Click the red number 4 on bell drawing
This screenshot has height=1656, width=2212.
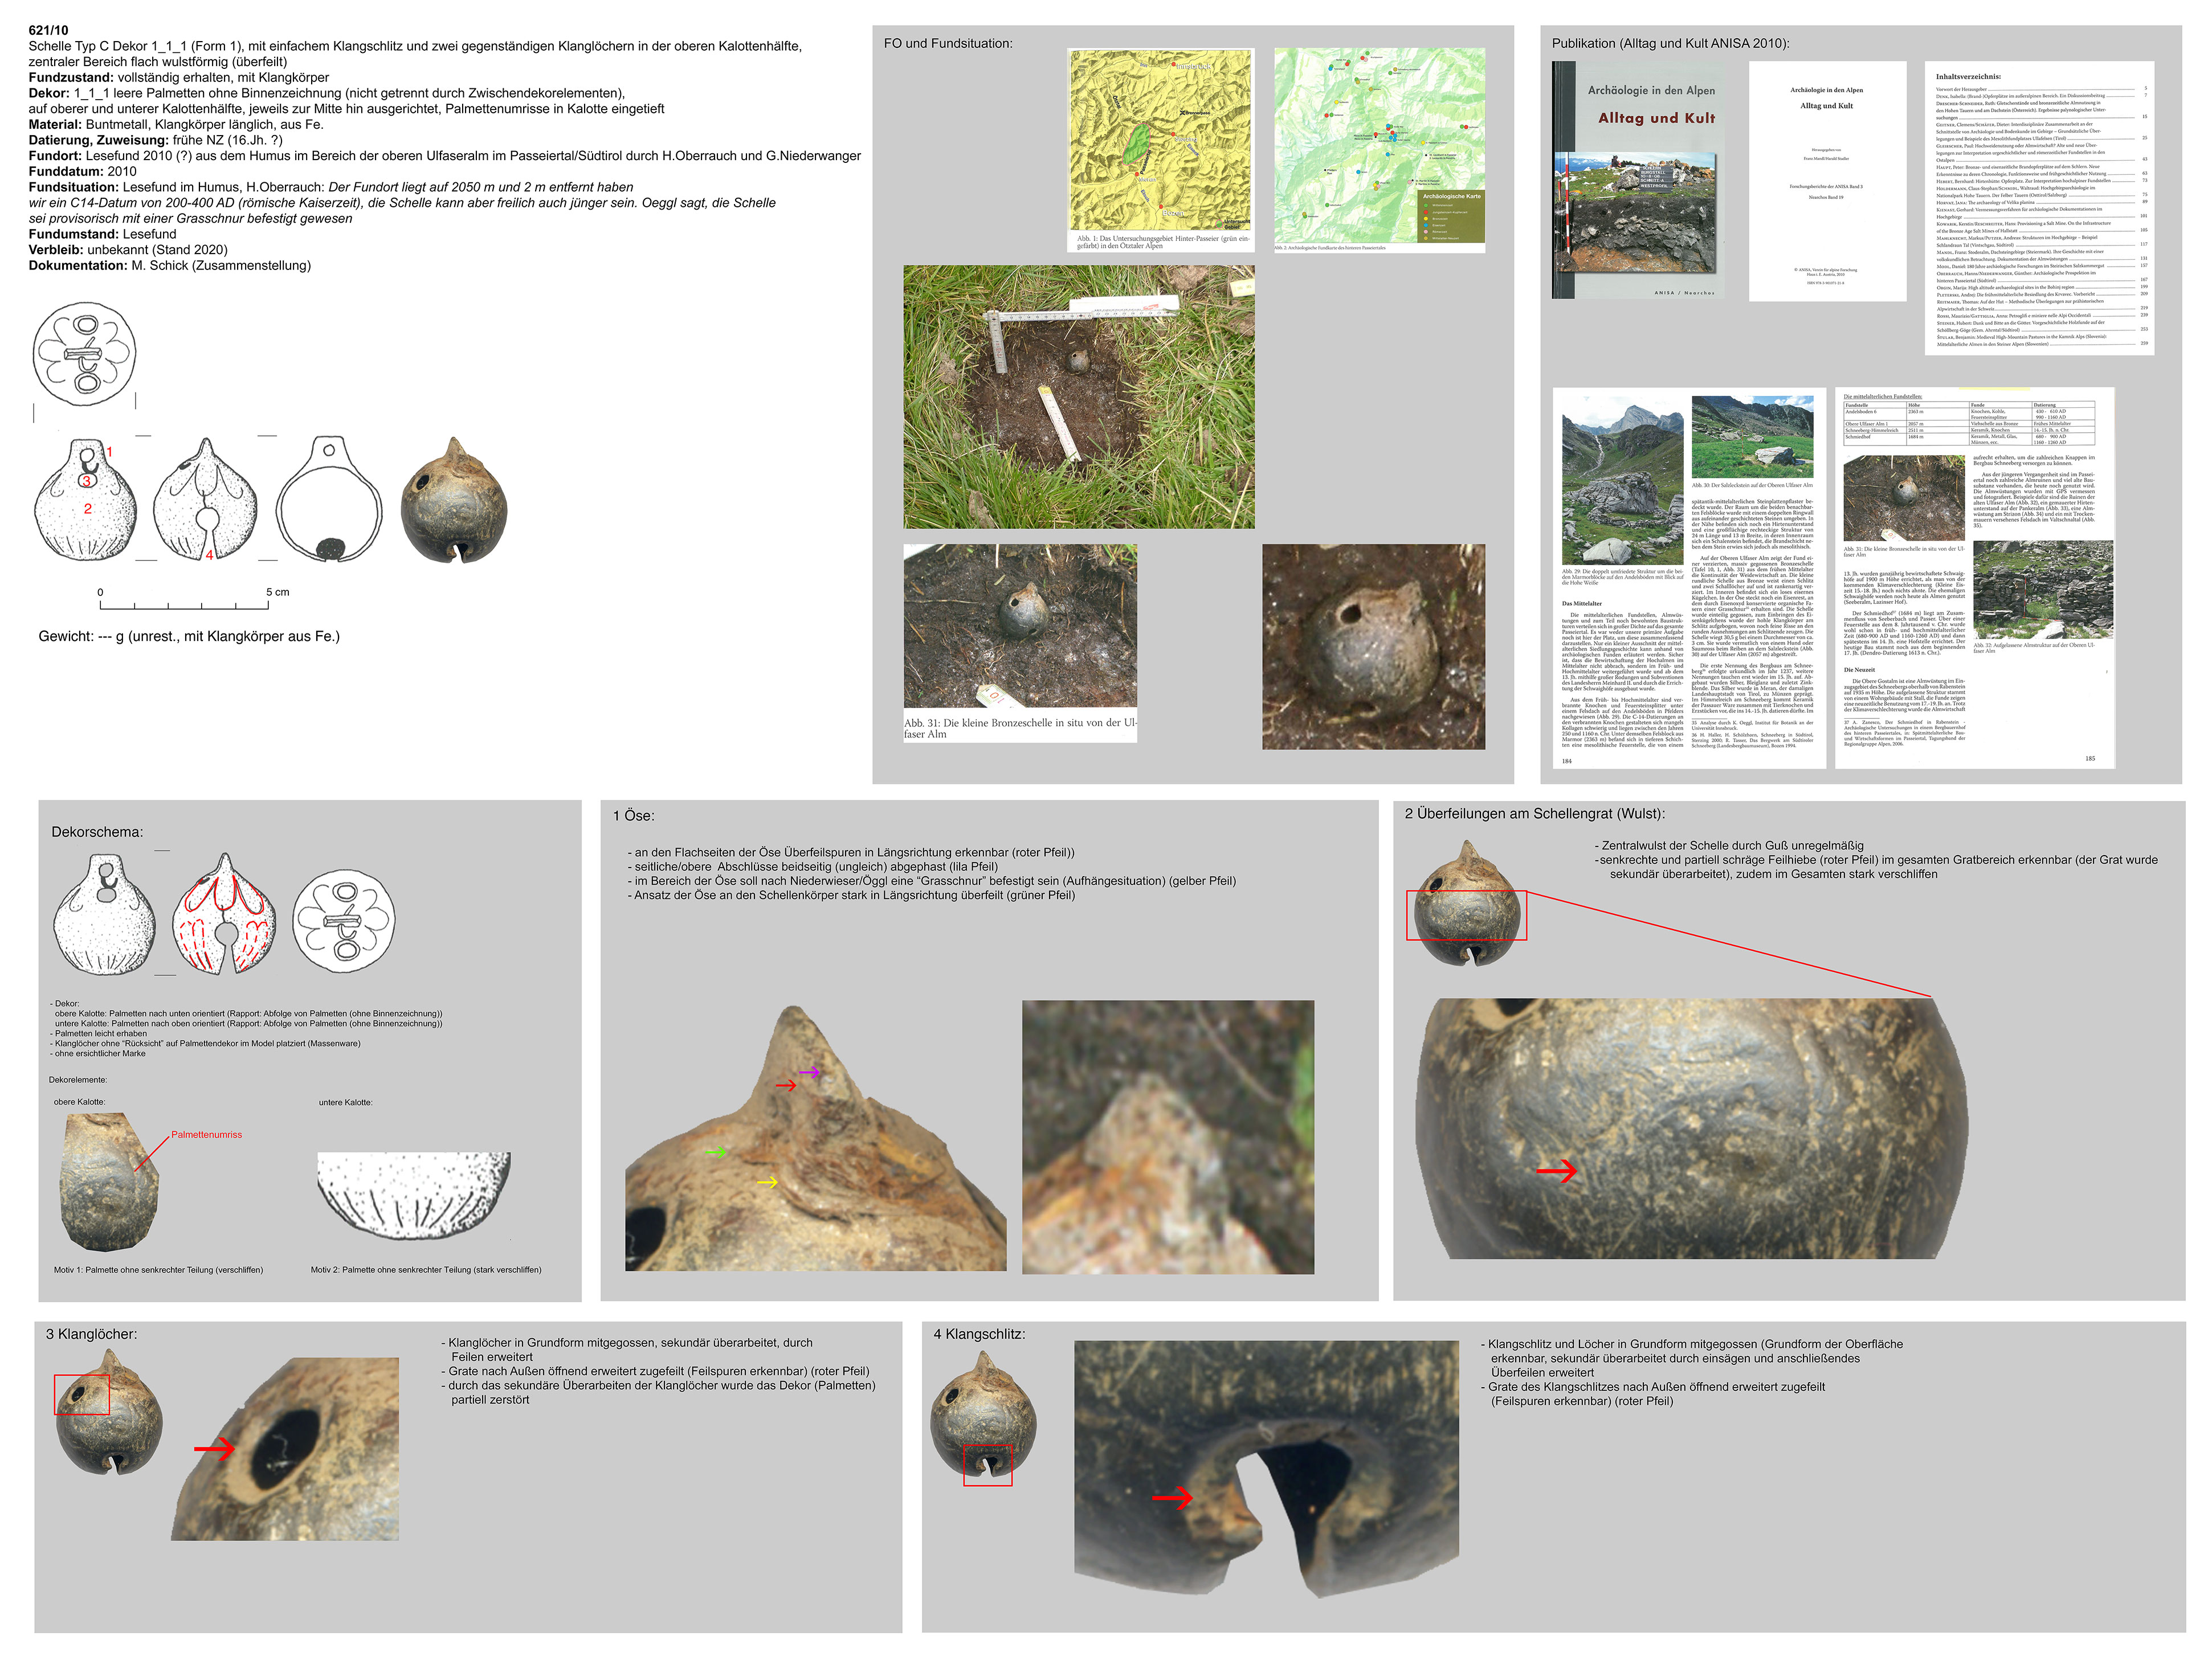[x=209, y=555]
